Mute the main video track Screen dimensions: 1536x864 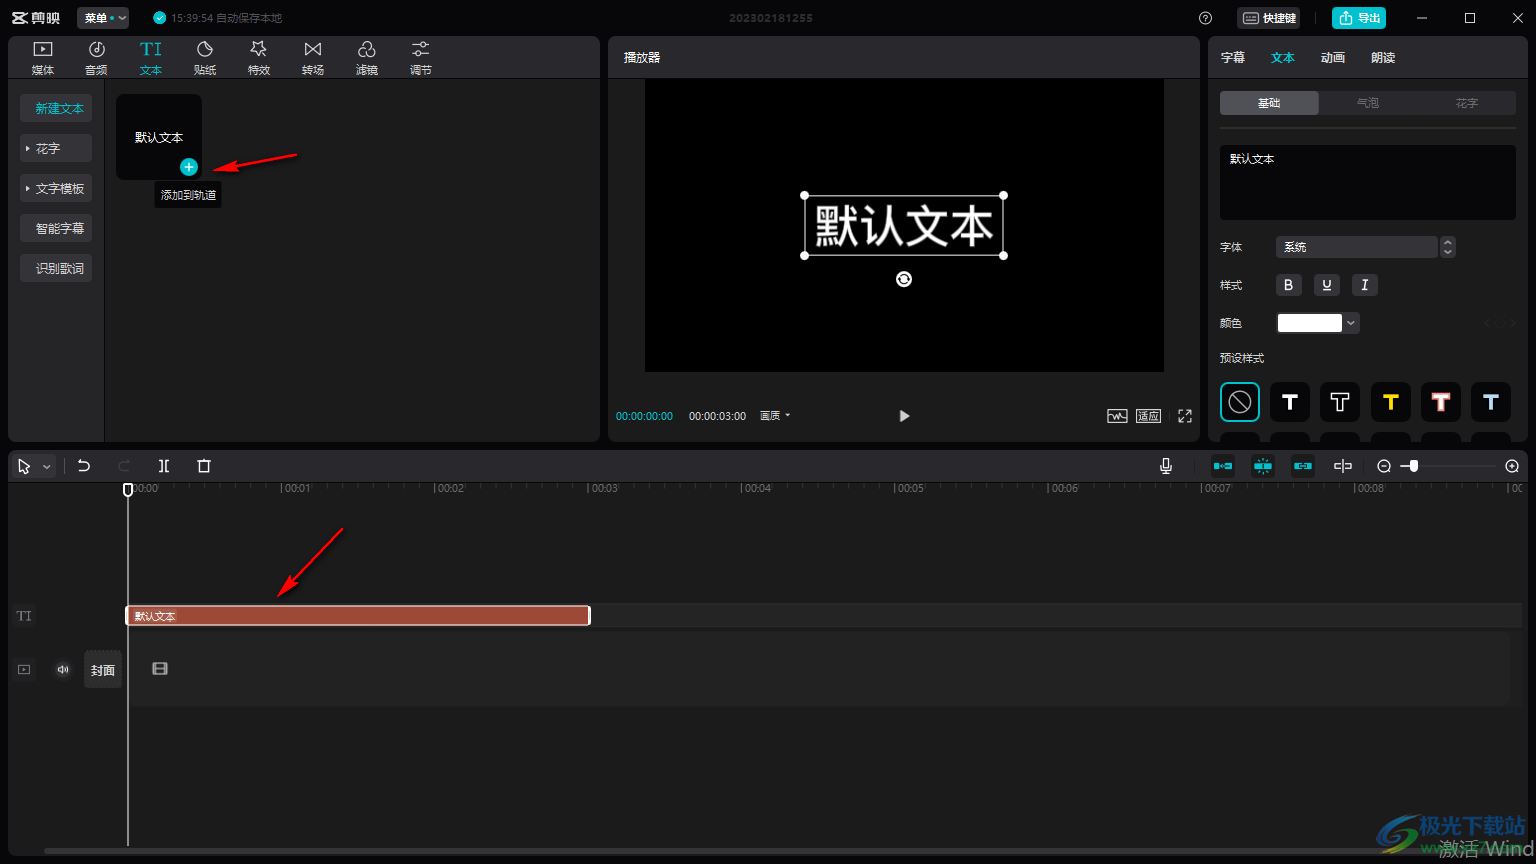click(x=63, y=669)
